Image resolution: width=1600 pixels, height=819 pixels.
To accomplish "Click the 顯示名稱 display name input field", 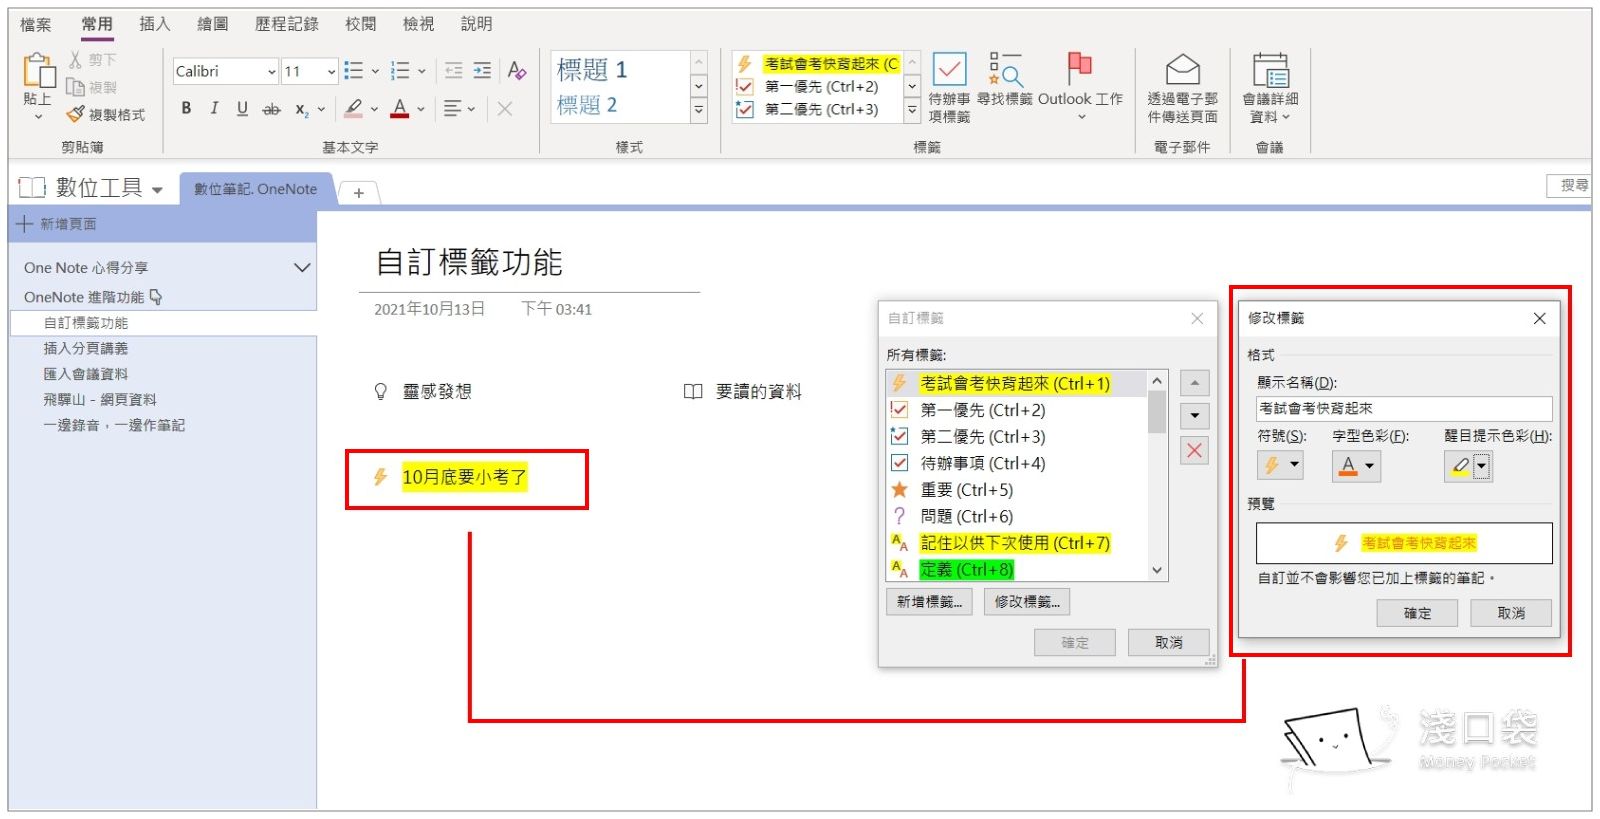I will (x=1404, y=408).
